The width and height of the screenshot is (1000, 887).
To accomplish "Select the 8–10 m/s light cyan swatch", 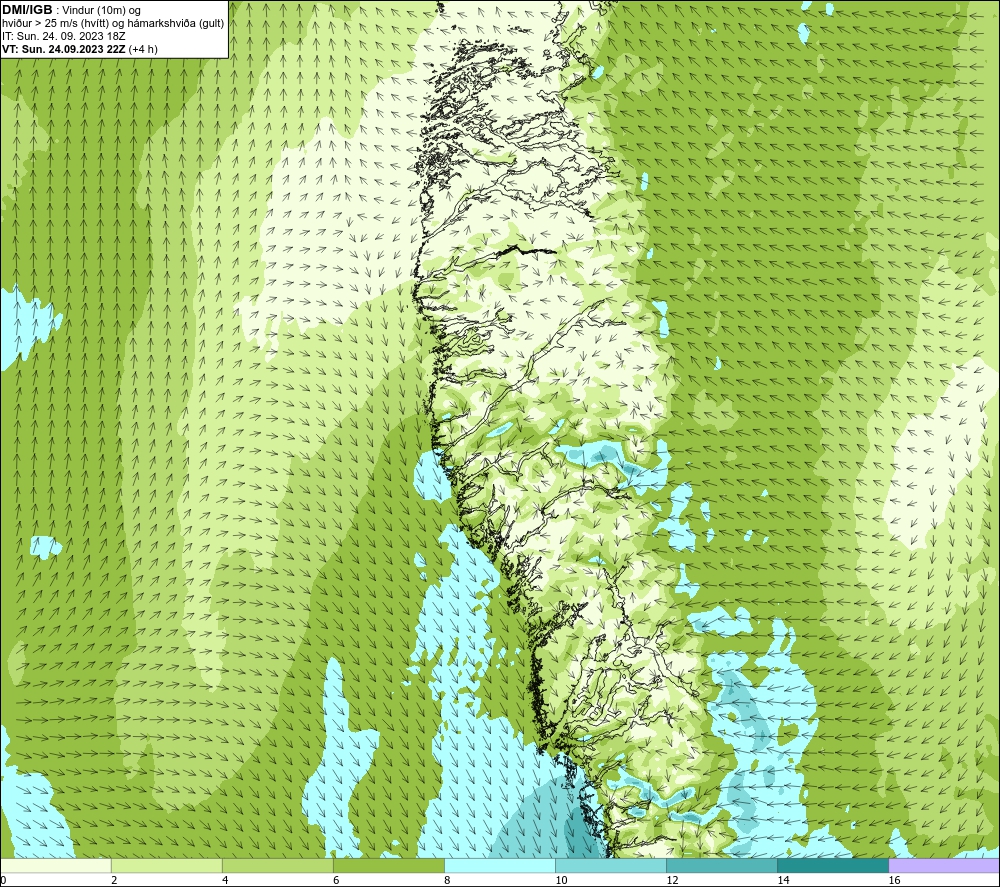I will click(500, 865).
